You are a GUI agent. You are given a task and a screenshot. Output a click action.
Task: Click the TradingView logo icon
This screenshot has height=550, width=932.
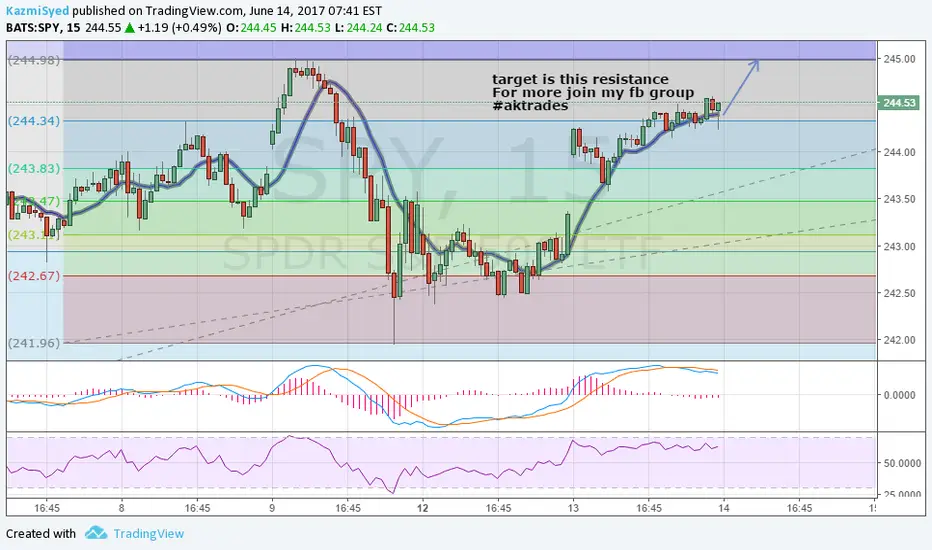coord(96,533)
